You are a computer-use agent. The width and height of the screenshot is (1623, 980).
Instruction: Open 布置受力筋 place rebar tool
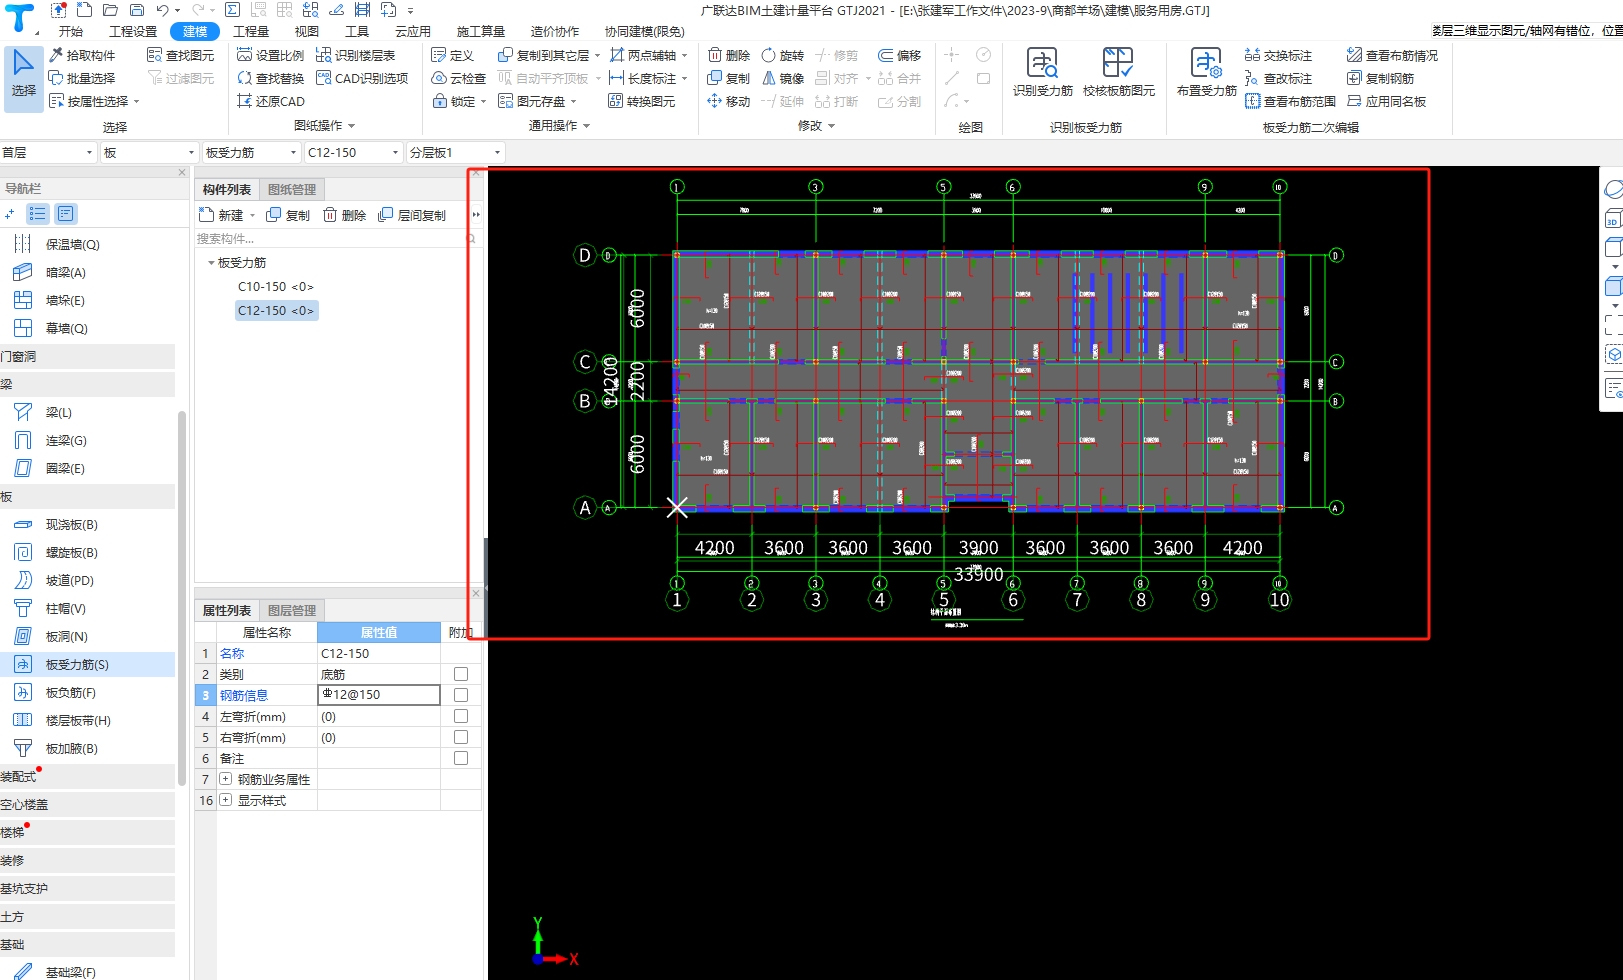(1206, 72)
